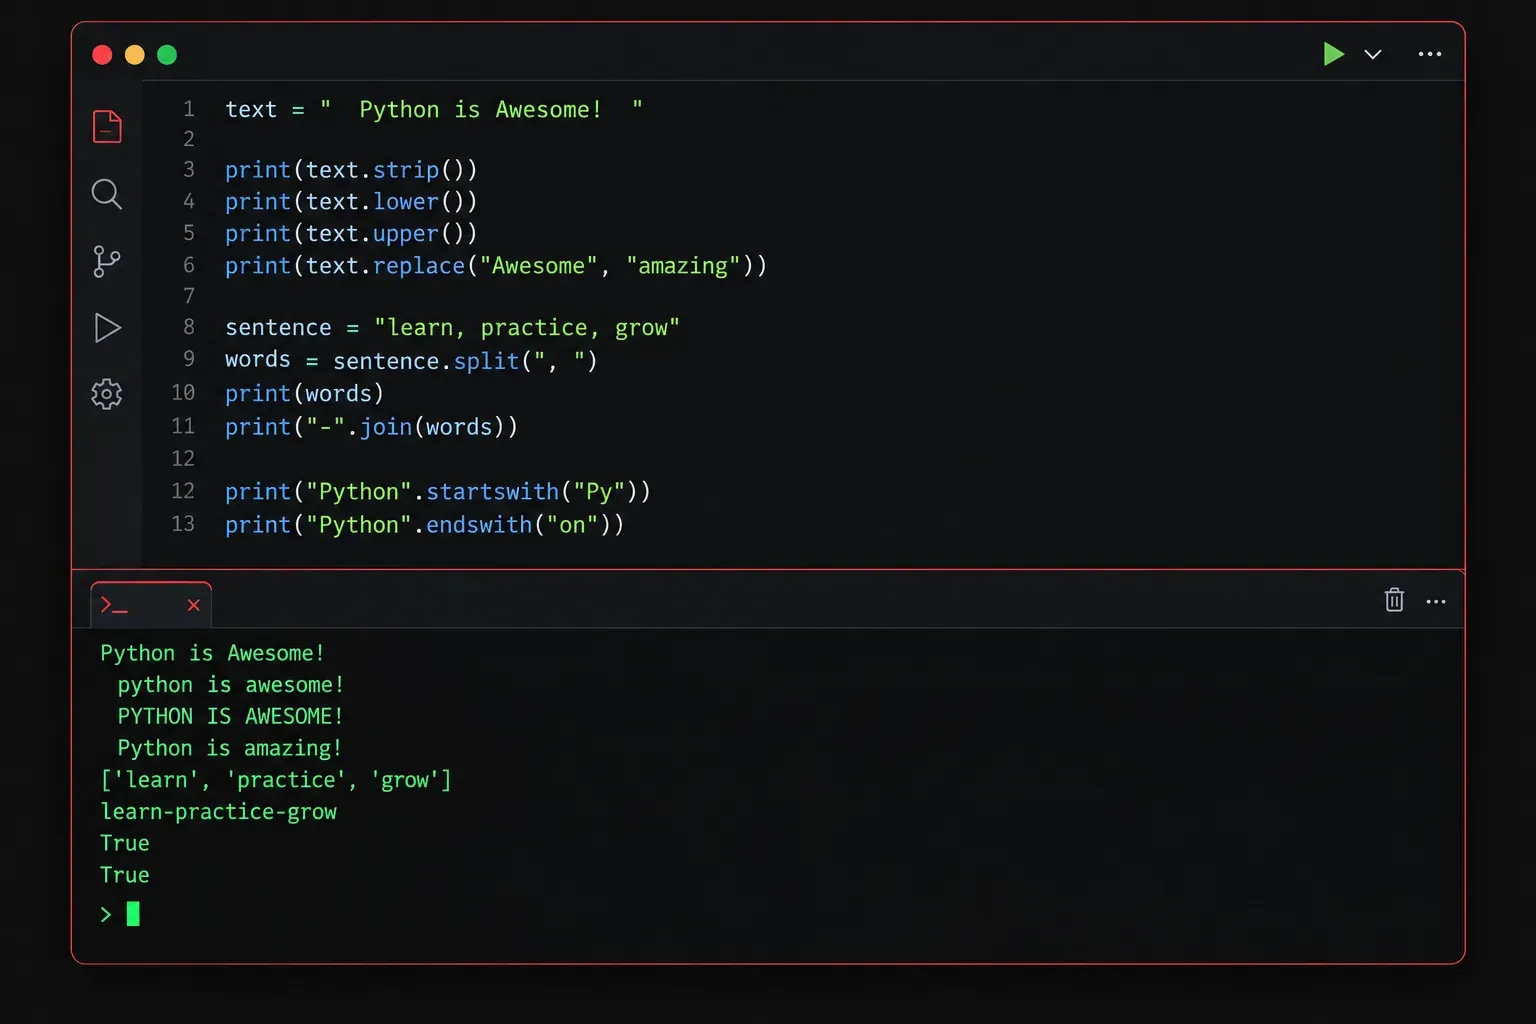This screenshot has height=1024, width=1536.
Task: Clear the terminal using the trash icon
Action: coord(1394,600)
